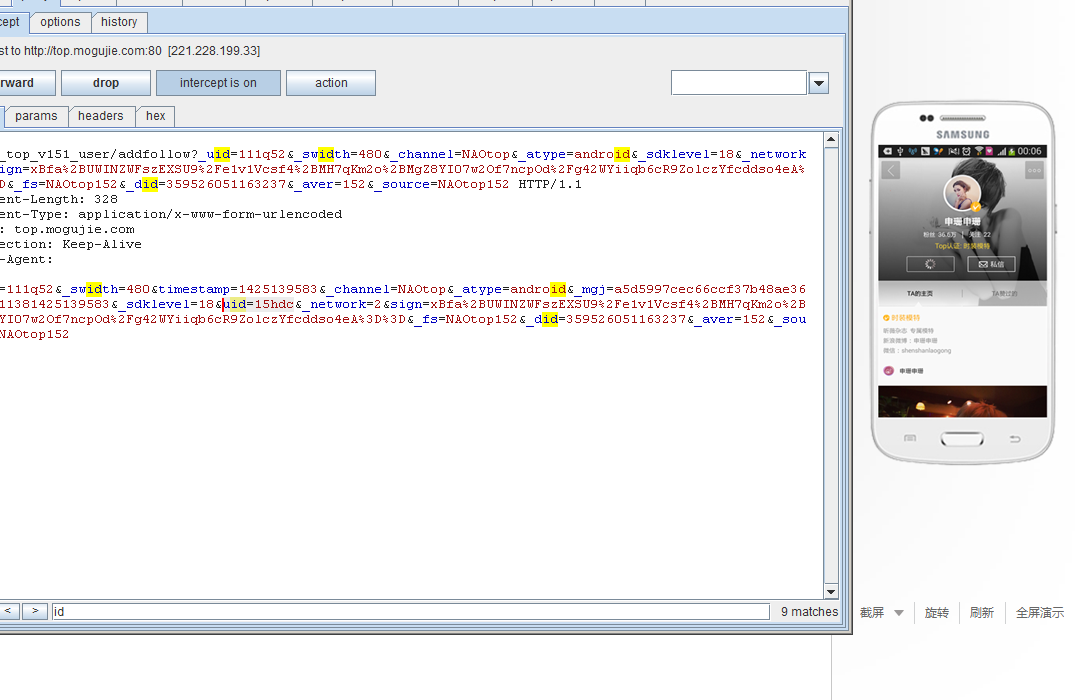The width and height of the screenshot is (1075, 700).
Task: Tap the small pink avatar beside post author
Action: 889,370
